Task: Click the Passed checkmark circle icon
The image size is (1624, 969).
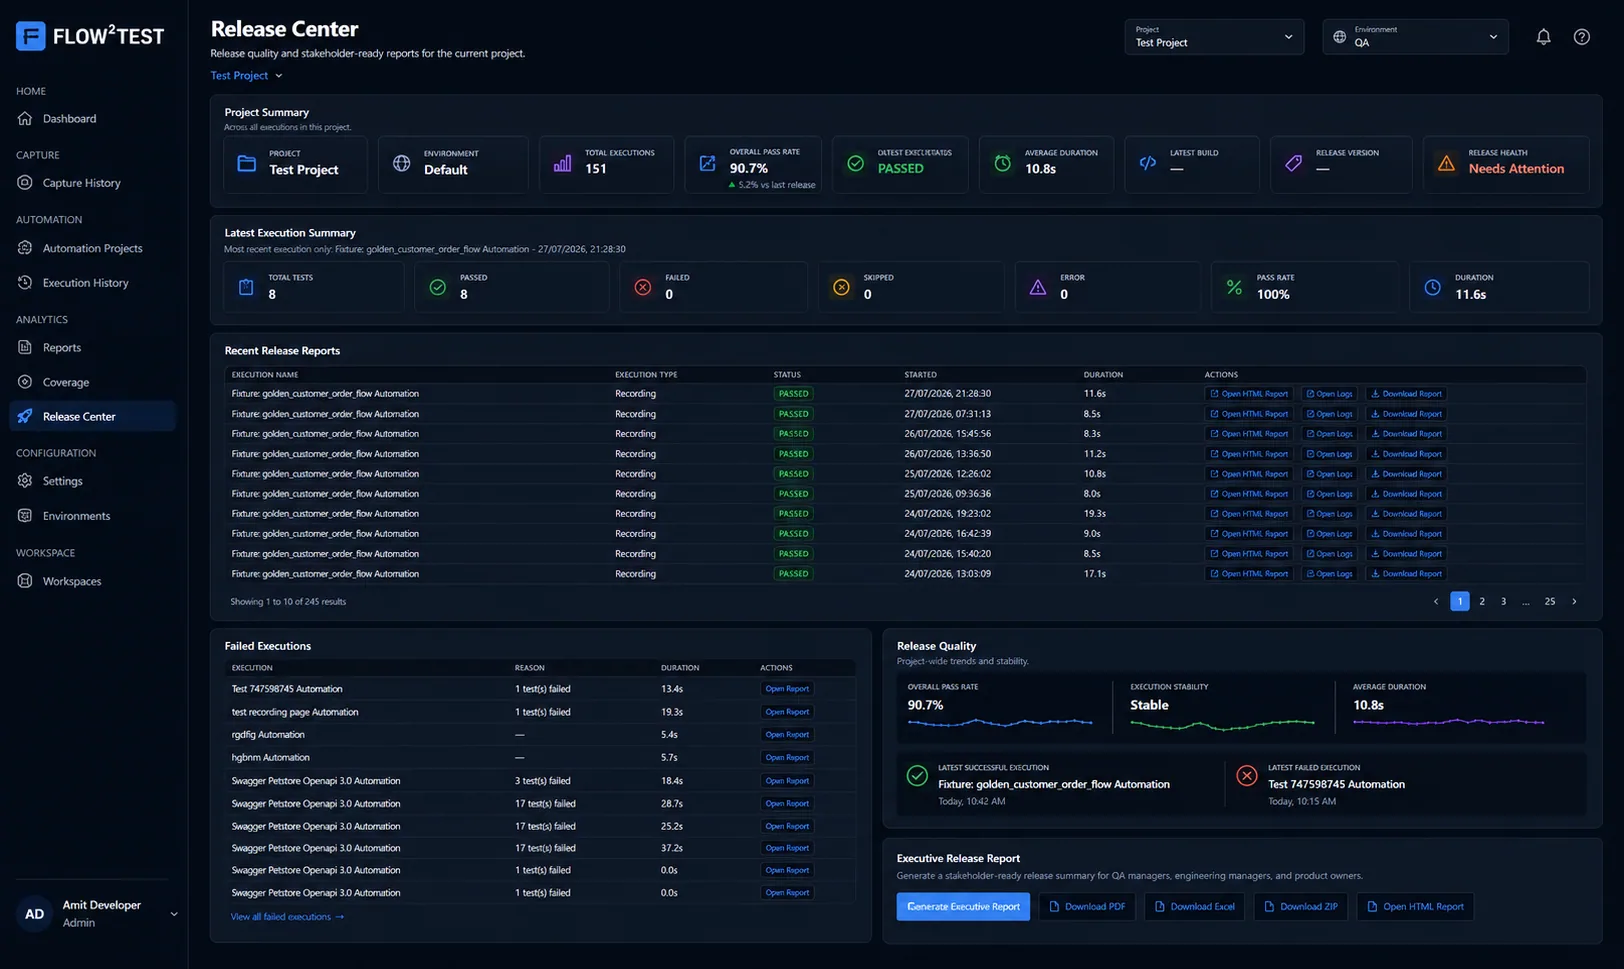Action: tap(437, 287)
